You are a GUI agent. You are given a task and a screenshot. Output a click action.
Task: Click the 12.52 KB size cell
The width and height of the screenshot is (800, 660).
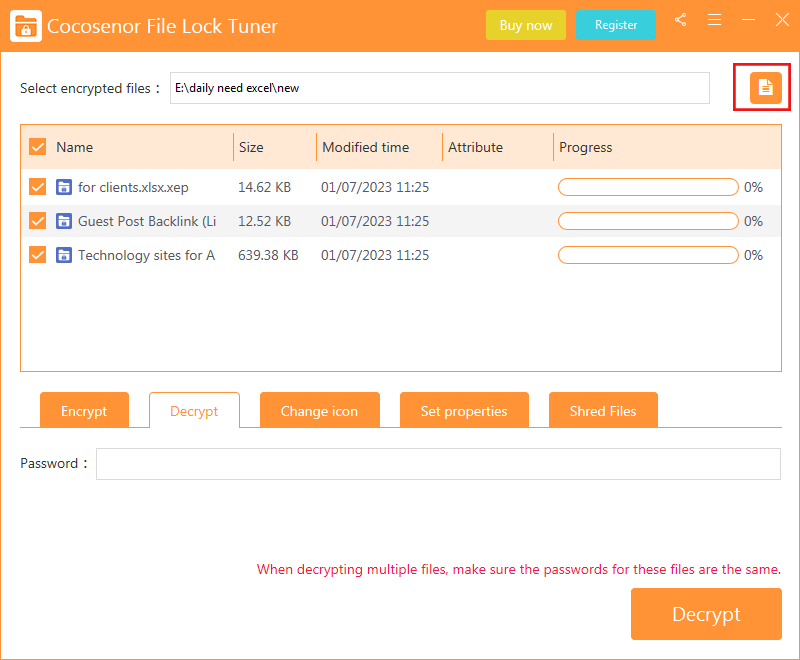click(x=264, y=221)
